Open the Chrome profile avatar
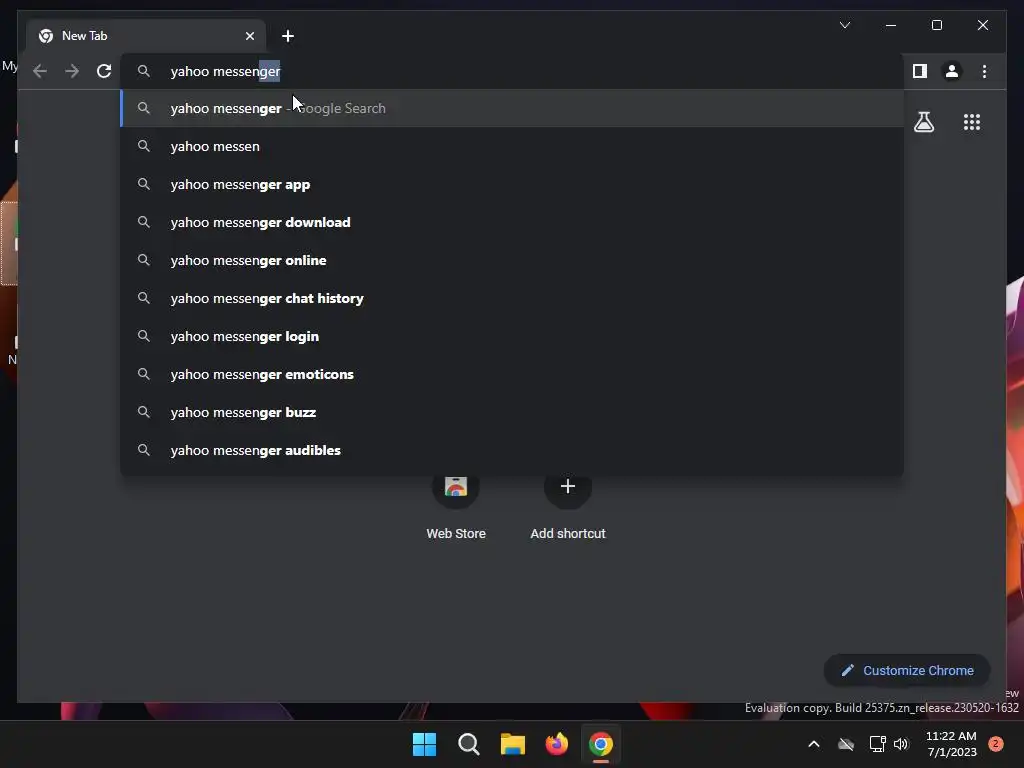 (x=952, y=71)
